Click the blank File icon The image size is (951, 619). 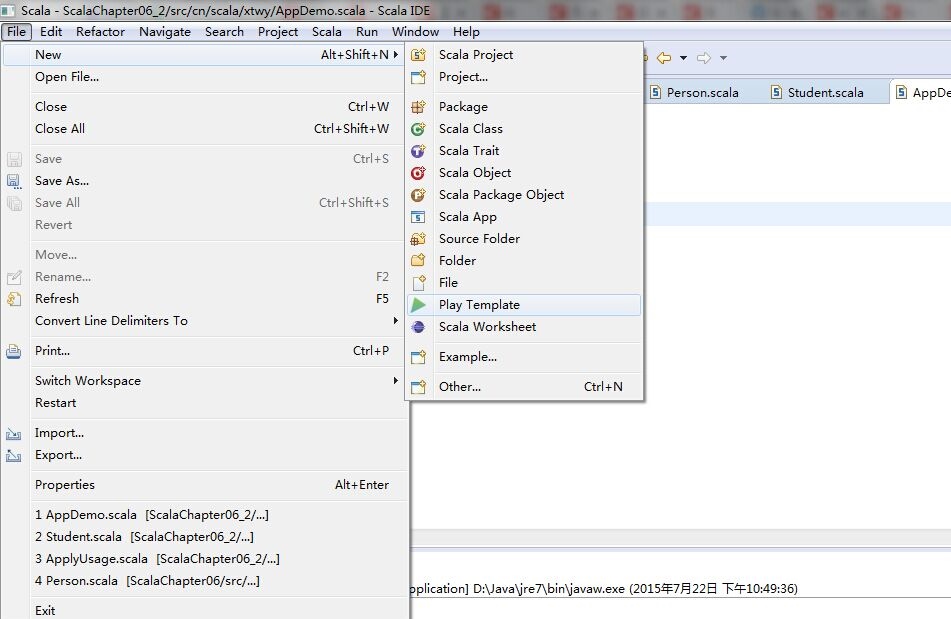418,283
